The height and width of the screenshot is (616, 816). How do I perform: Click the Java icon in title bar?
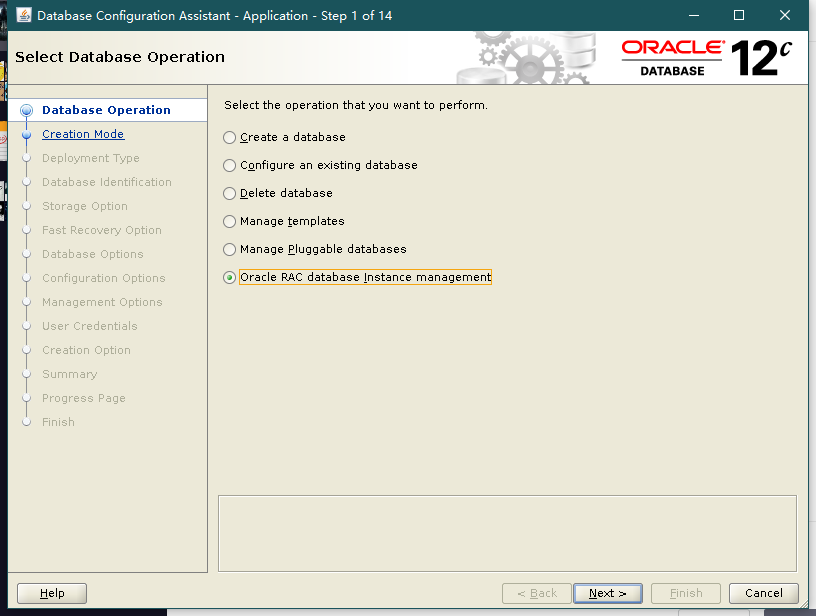click(x=23, y=15)
